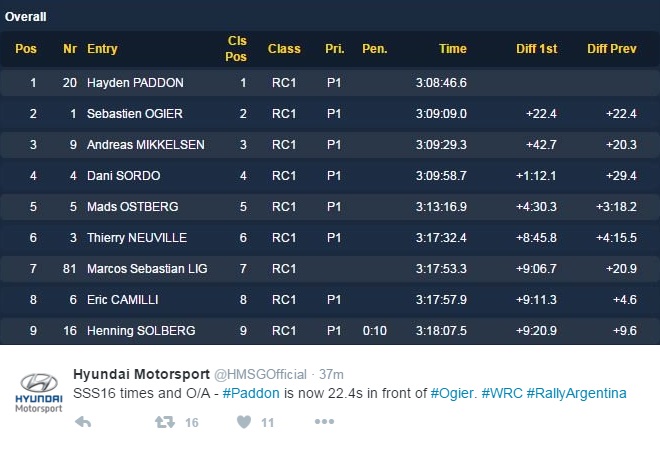Viewport: 660px width, 451px height.
Task: Click the Pos column header
Action: click(26, 49)
